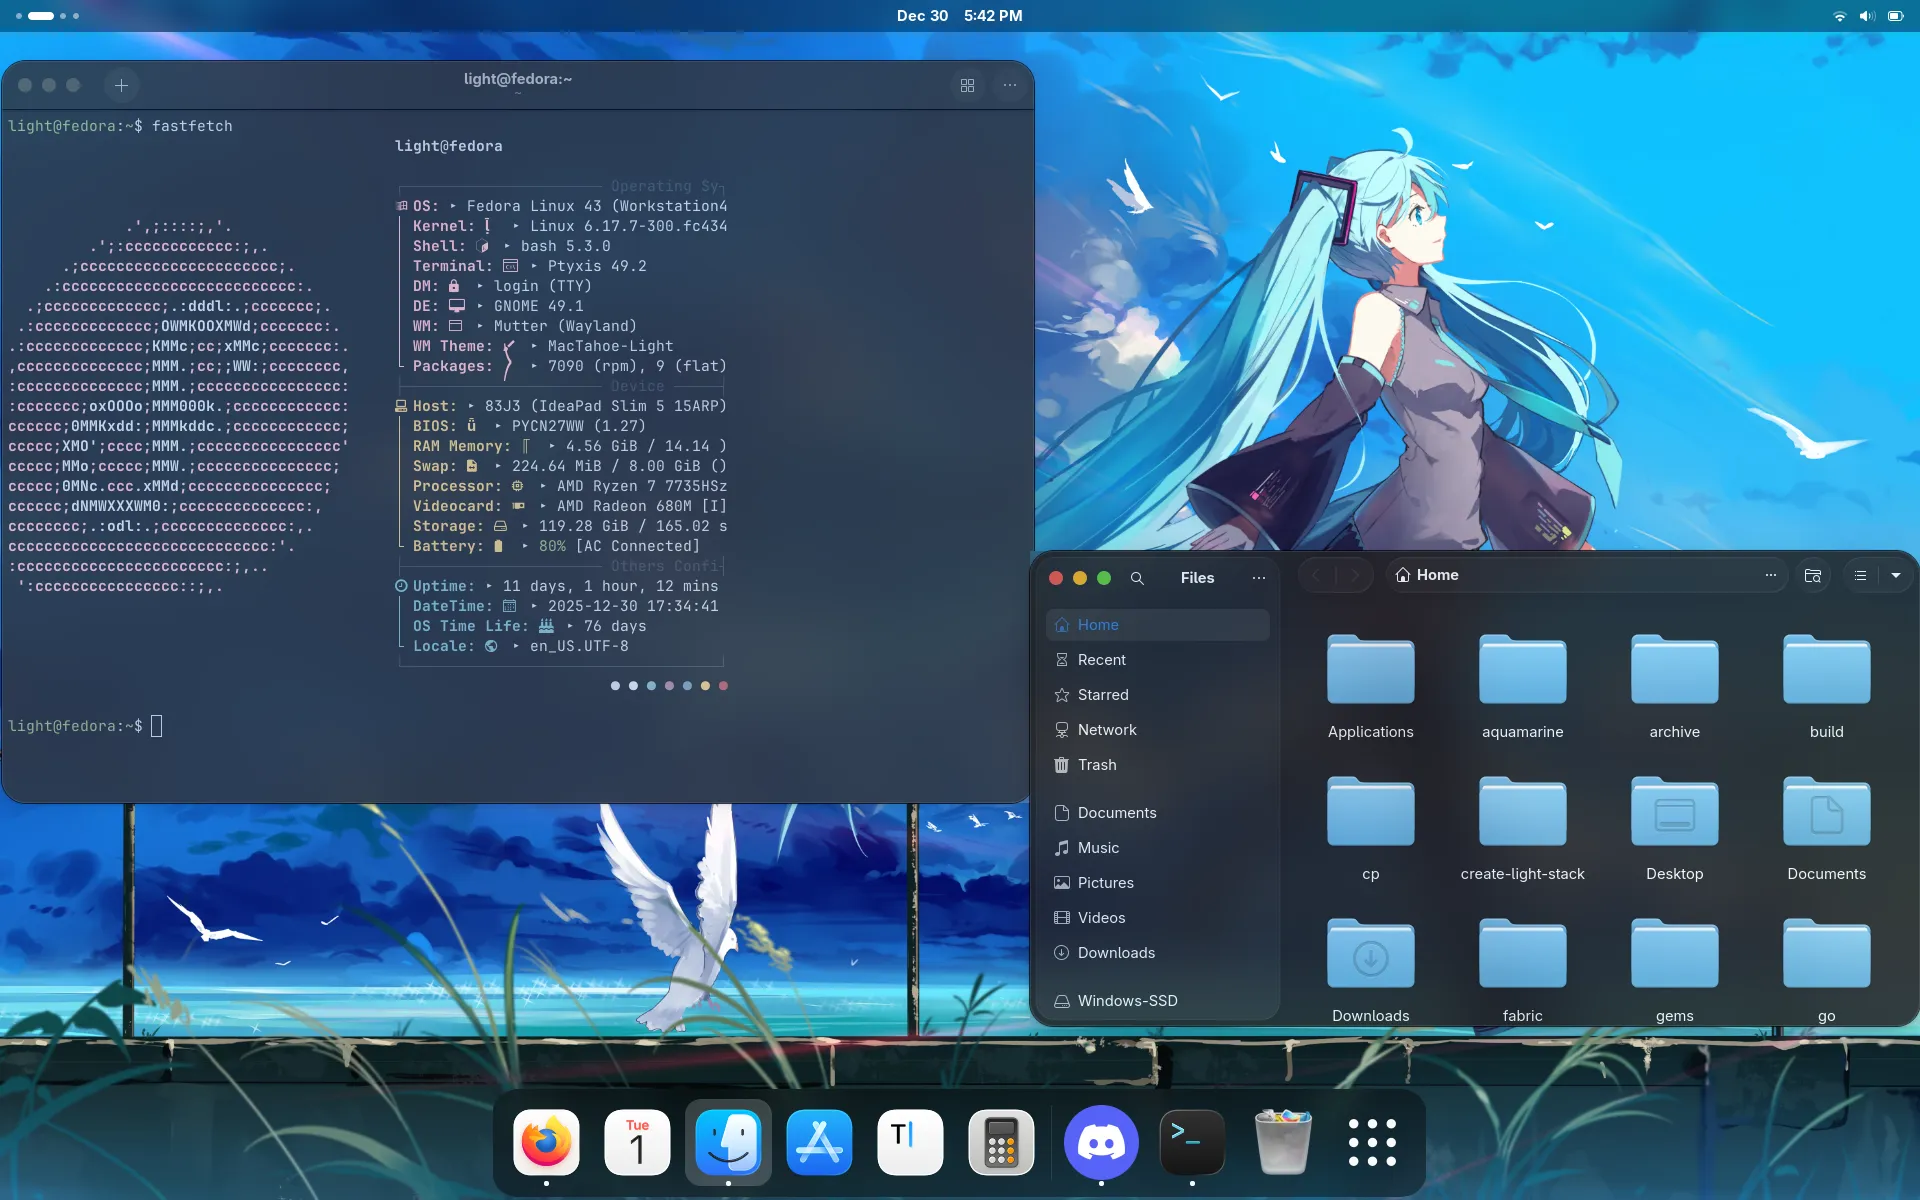Click the search-folder icon in Files toolbar
The image size is (1920, 1200).
coord(1812,575)
